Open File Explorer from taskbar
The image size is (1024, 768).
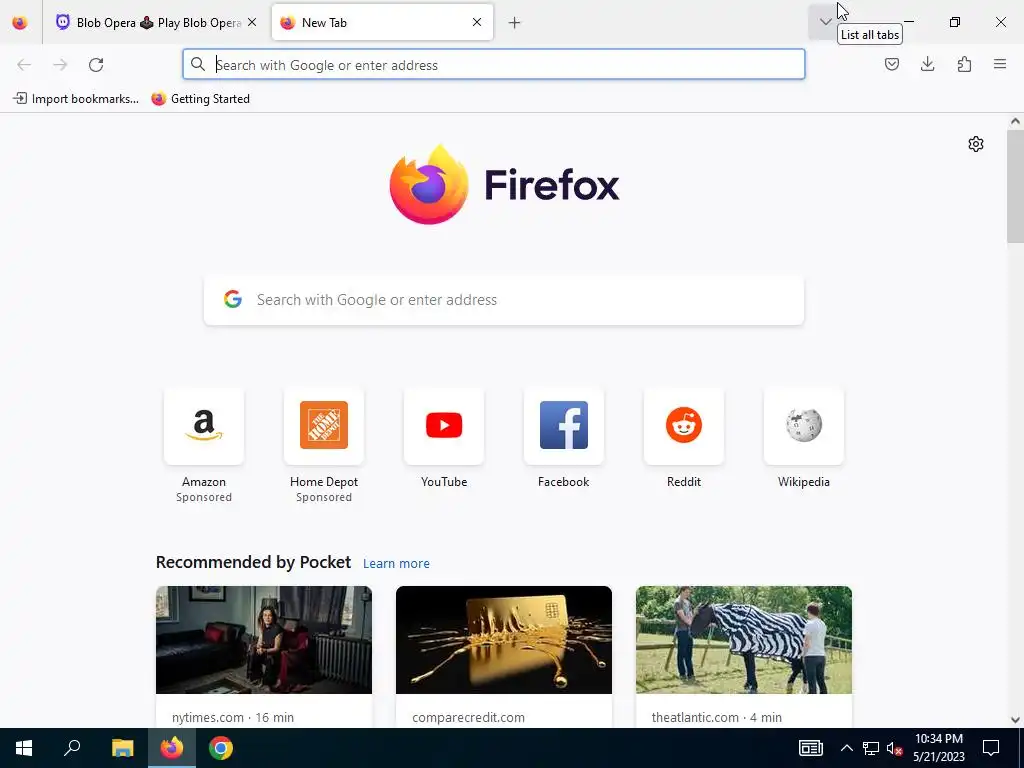tap(122, 748)
